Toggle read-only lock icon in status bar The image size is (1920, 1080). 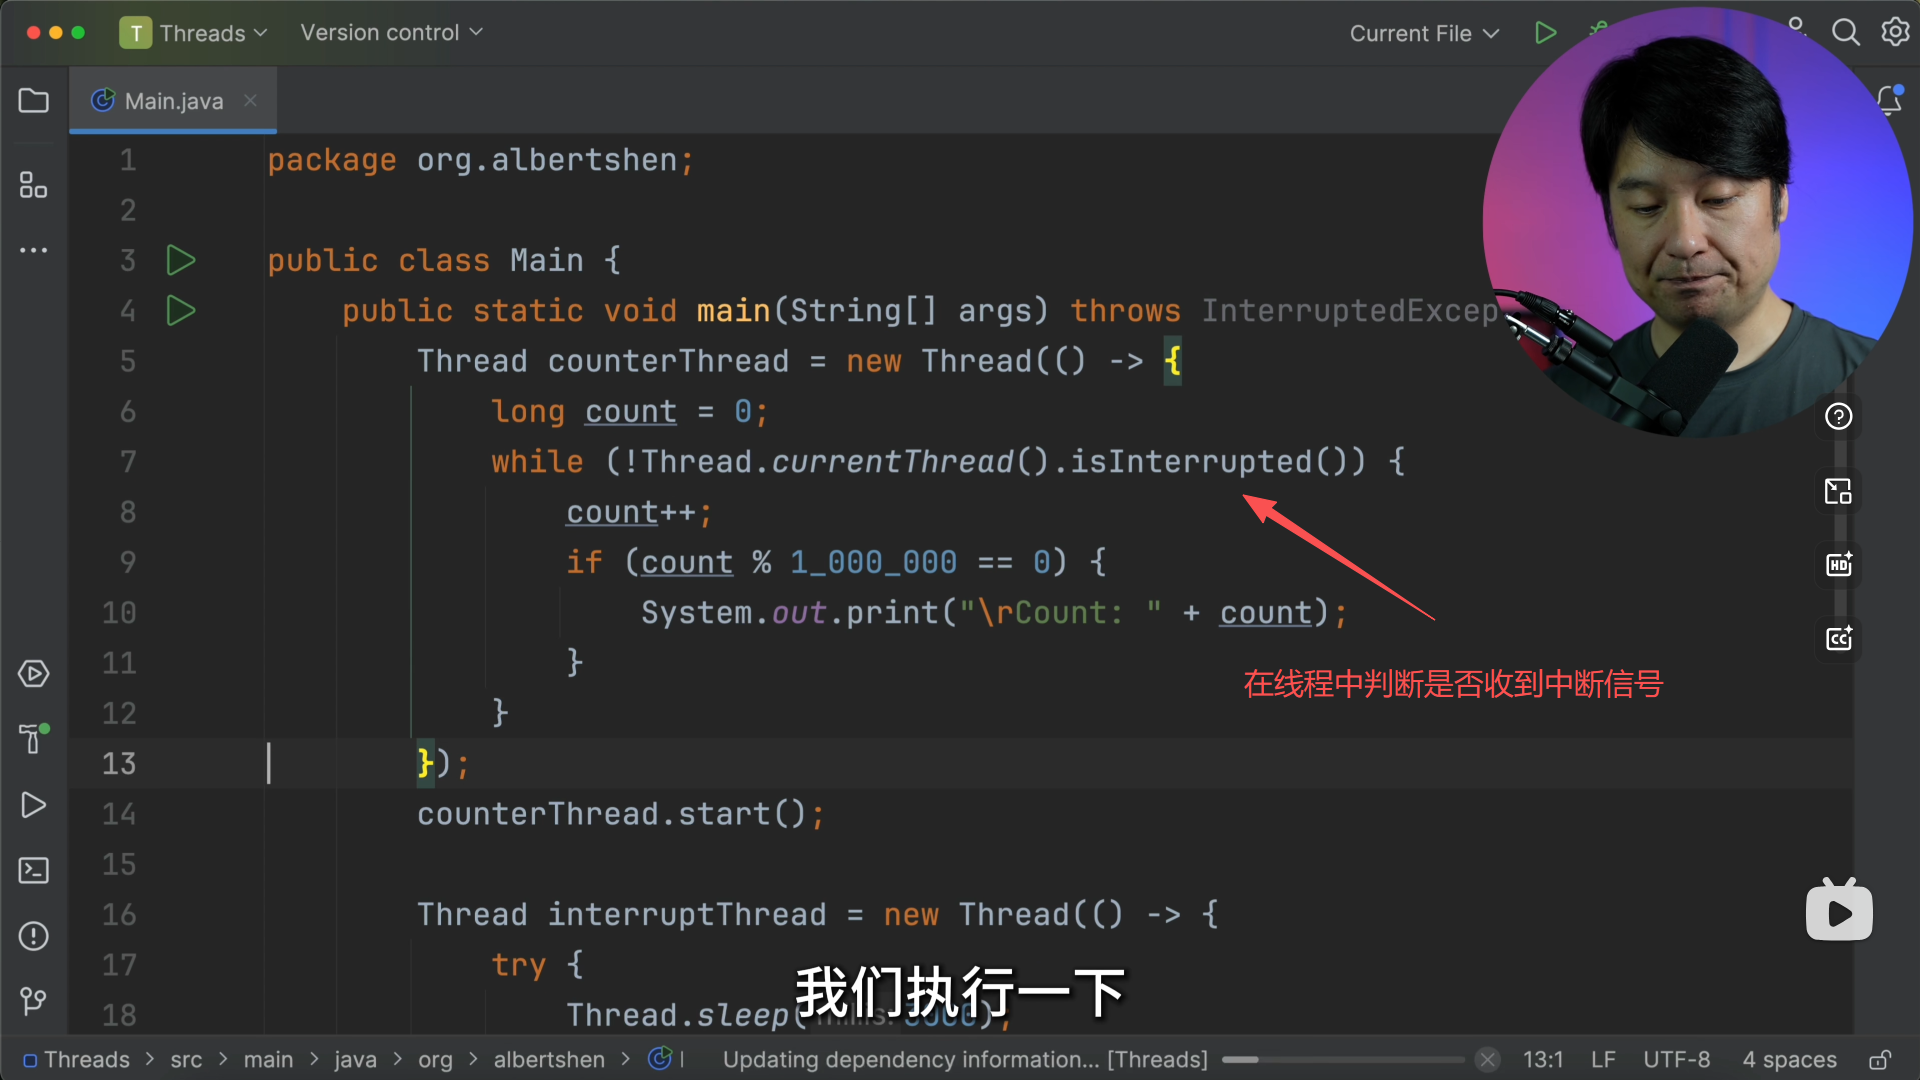pos(1879,1060)
